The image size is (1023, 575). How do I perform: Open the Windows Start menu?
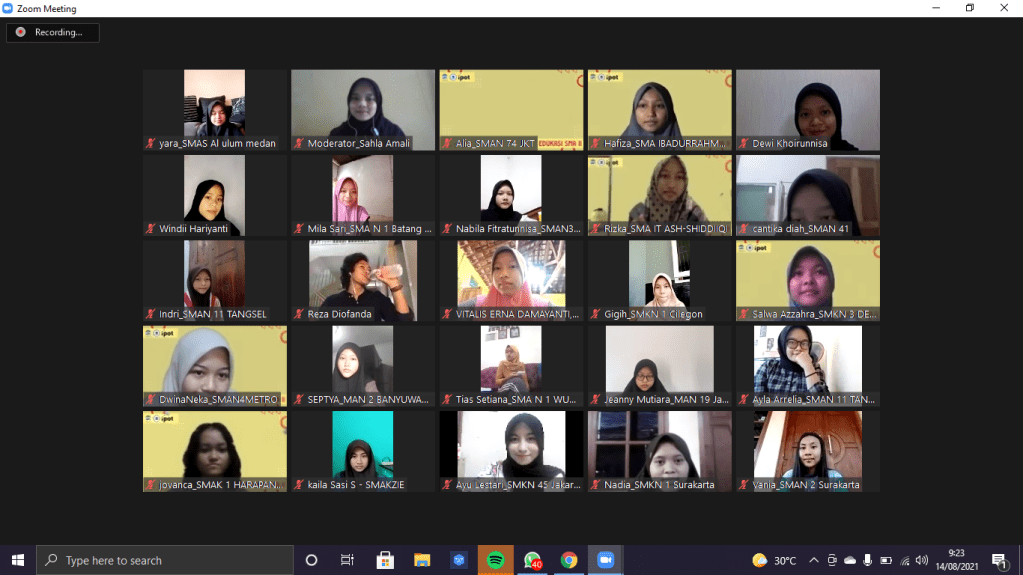[x=17, y=560]
